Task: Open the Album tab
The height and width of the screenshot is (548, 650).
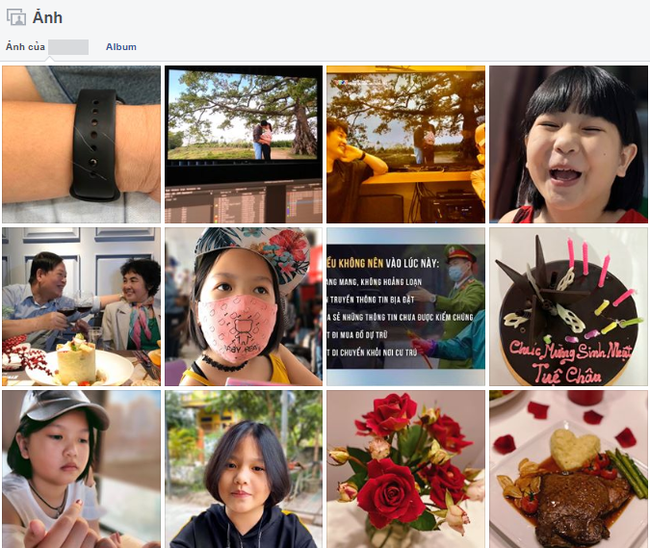Action: pos(121,47)
